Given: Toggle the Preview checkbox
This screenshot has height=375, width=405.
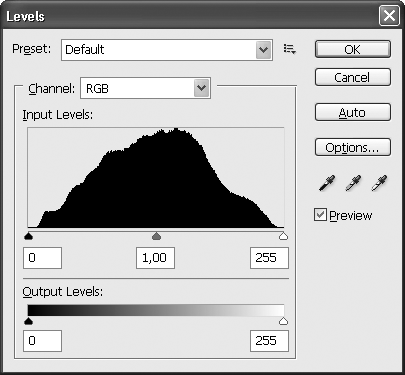Looking at the screenshot, I should point(320,215).
